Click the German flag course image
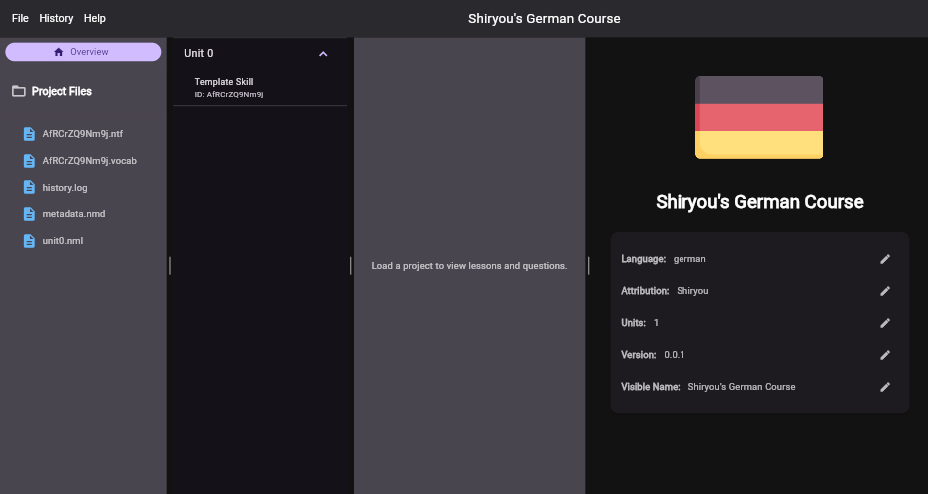 (759, 117)
